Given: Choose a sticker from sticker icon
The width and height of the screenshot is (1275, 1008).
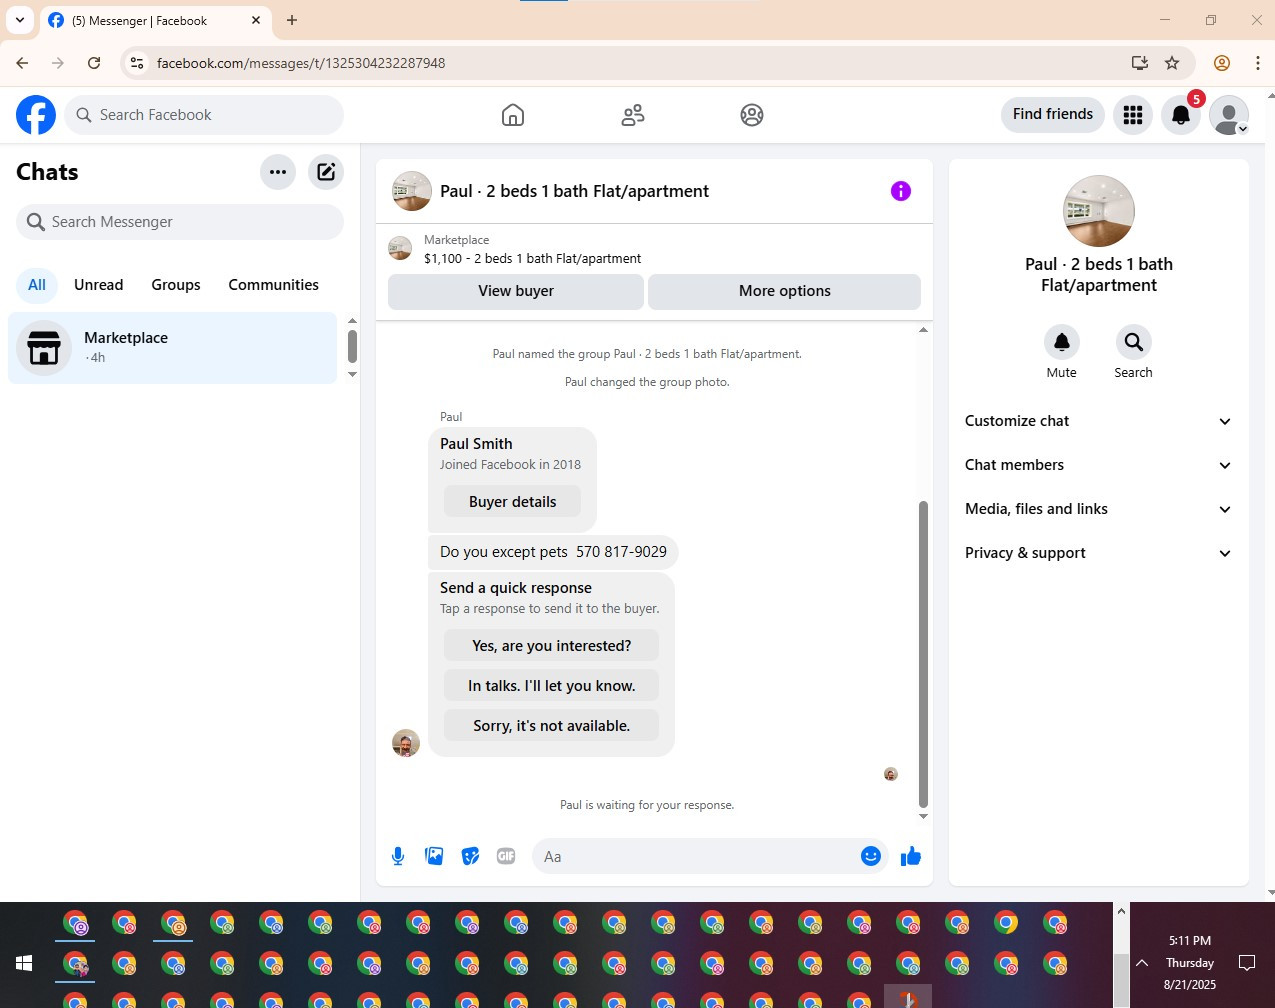Looking at the screenshot, I should tap(470, 856).
